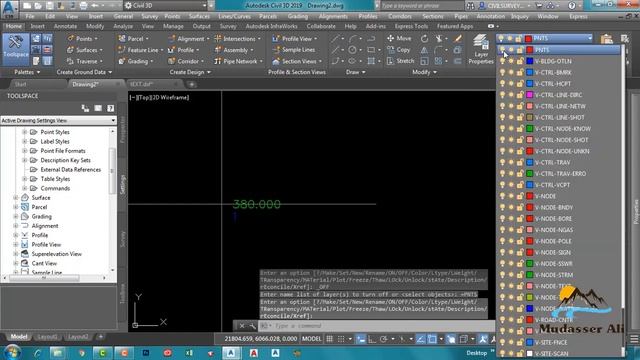Click the Feature Line tool icon

coord(122,50)
